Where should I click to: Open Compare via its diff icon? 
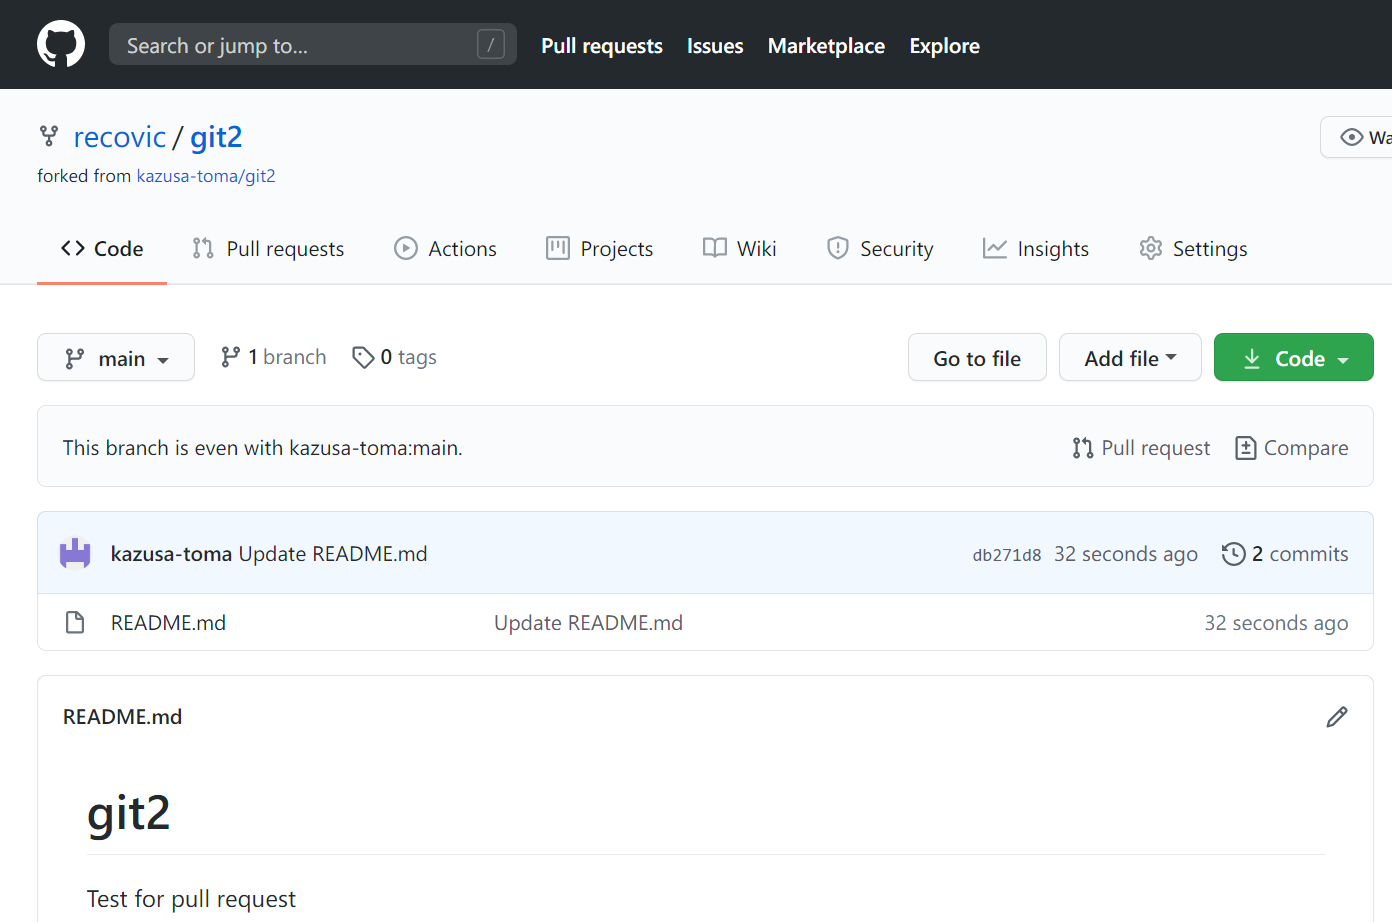pyautogui.click(x=1245, y=448)
